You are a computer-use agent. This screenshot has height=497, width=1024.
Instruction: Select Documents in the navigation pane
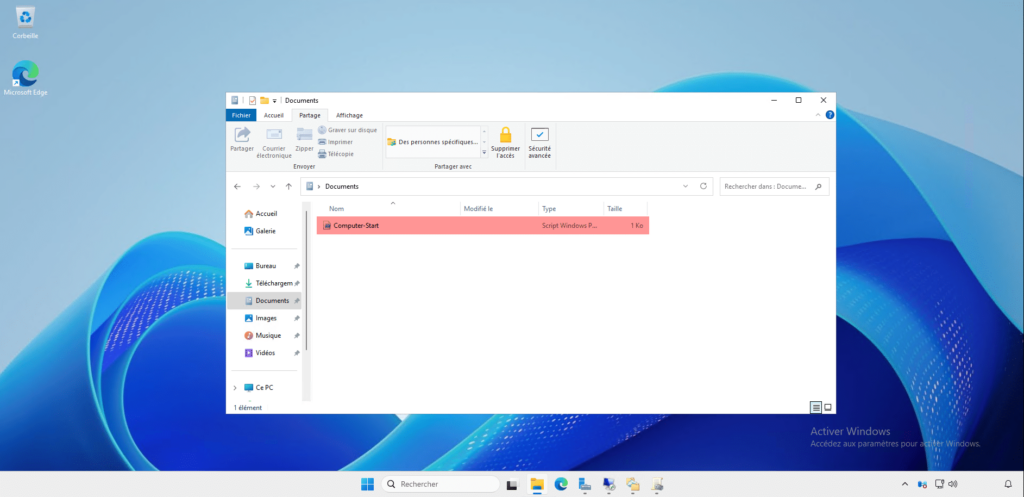pyautogui.click(x=264, y=301)
